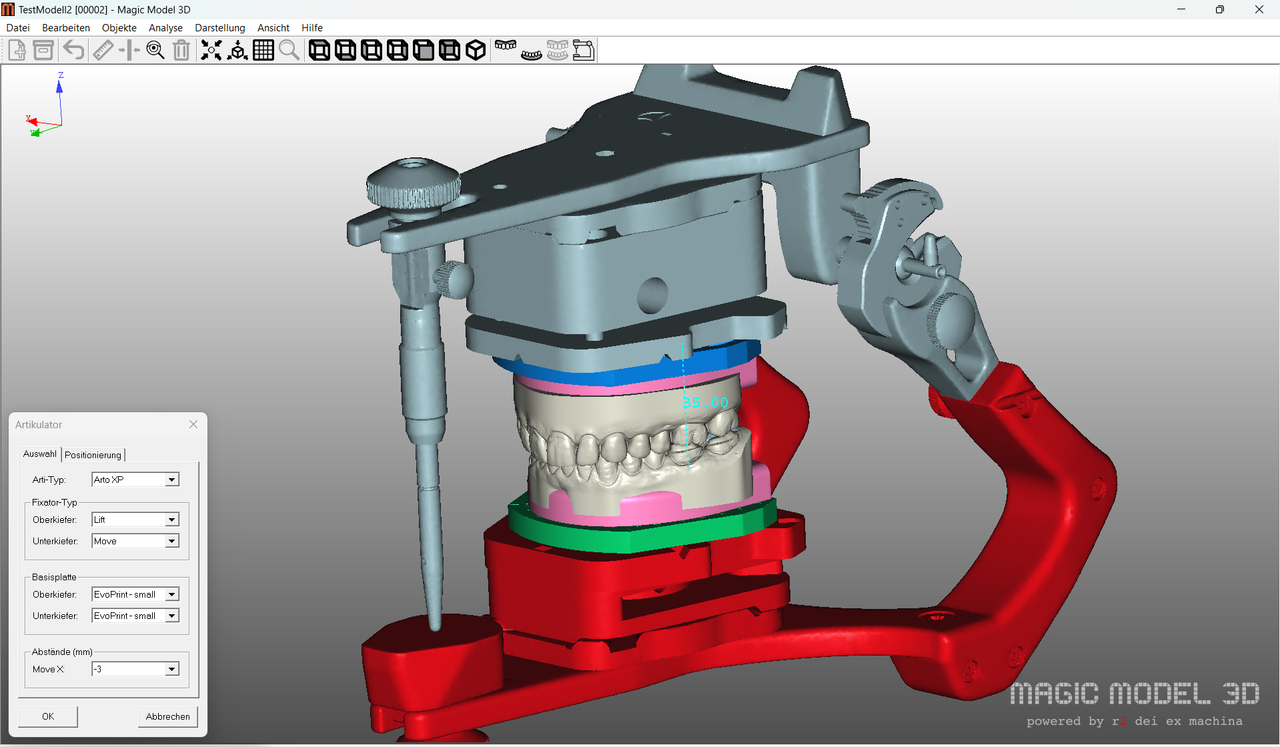Click the articulator icon in the toolbar
Screen dimensions: 1280x747
click(584, 50)
